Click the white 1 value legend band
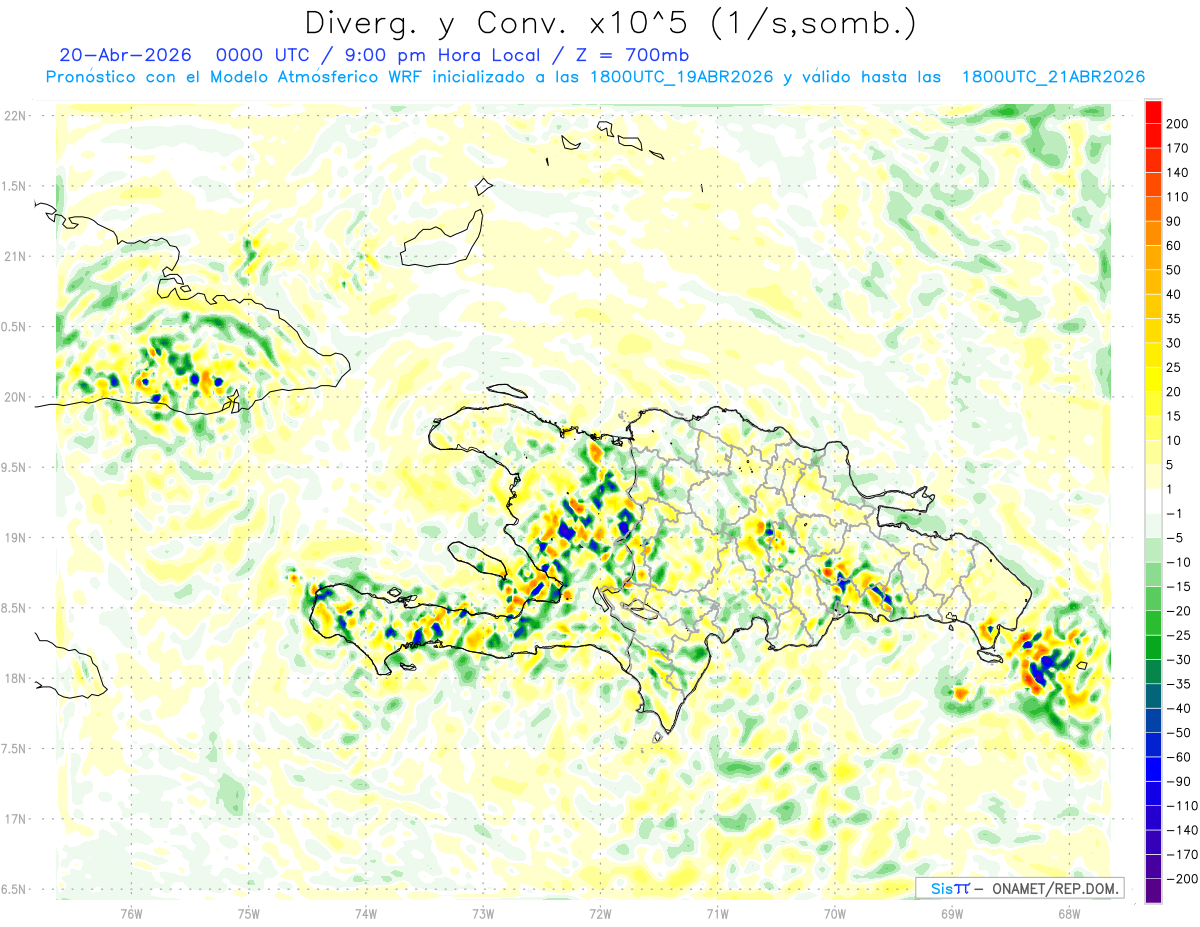The height and width of the screenshot is (927, 1200). click(x=1153, y=502)
